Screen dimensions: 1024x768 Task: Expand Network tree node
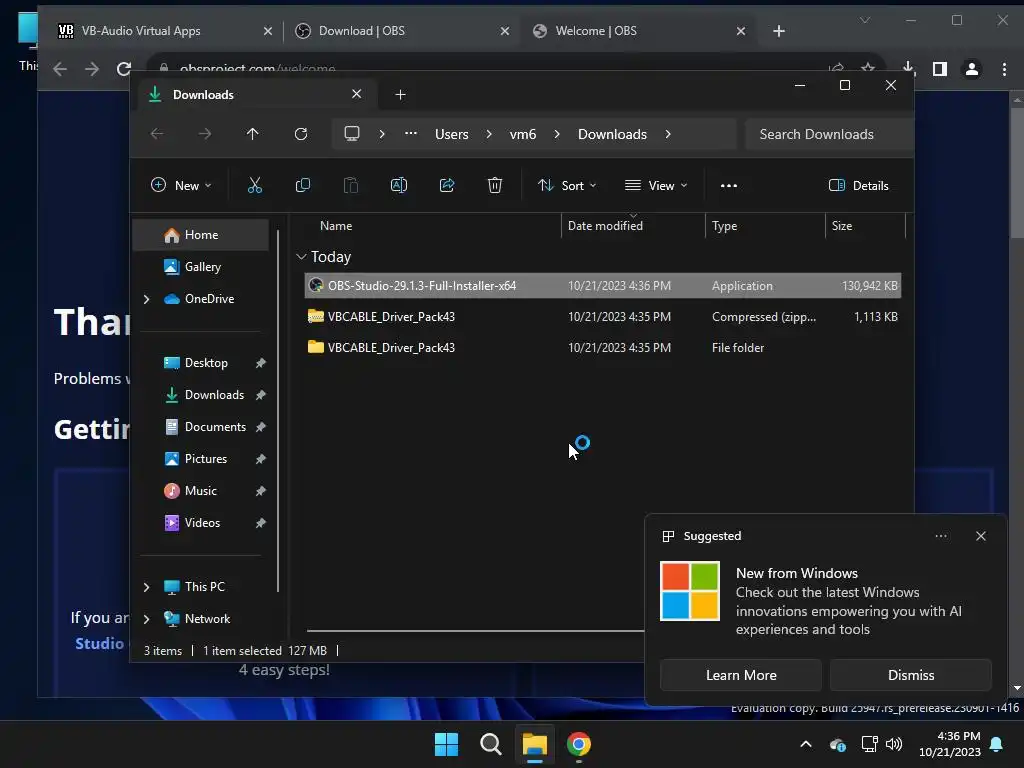click(x=146, y=619)
